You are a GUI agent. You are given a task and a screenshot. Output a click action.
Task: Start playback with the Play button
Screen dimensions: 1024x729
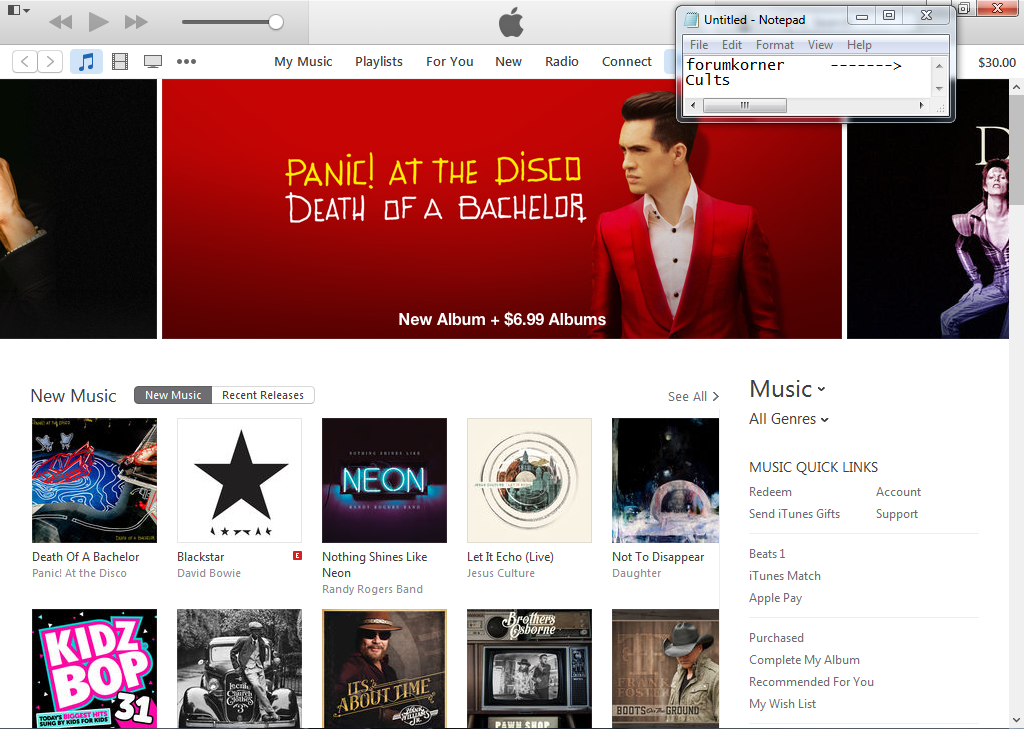click(x=99, y=22)
